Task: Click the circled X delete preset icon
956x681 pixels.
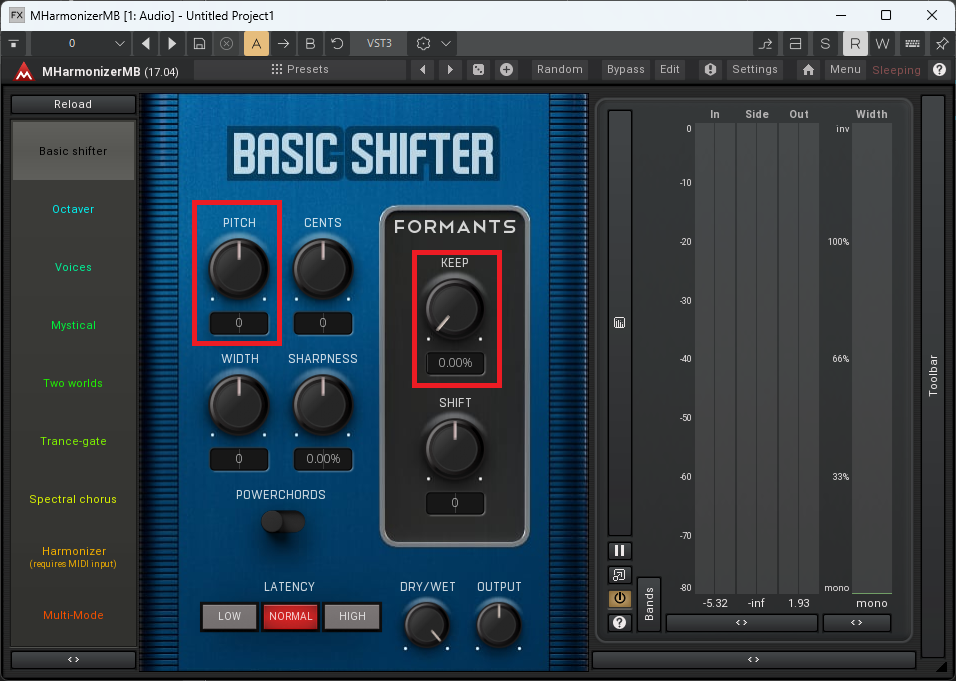Action: 226,43
